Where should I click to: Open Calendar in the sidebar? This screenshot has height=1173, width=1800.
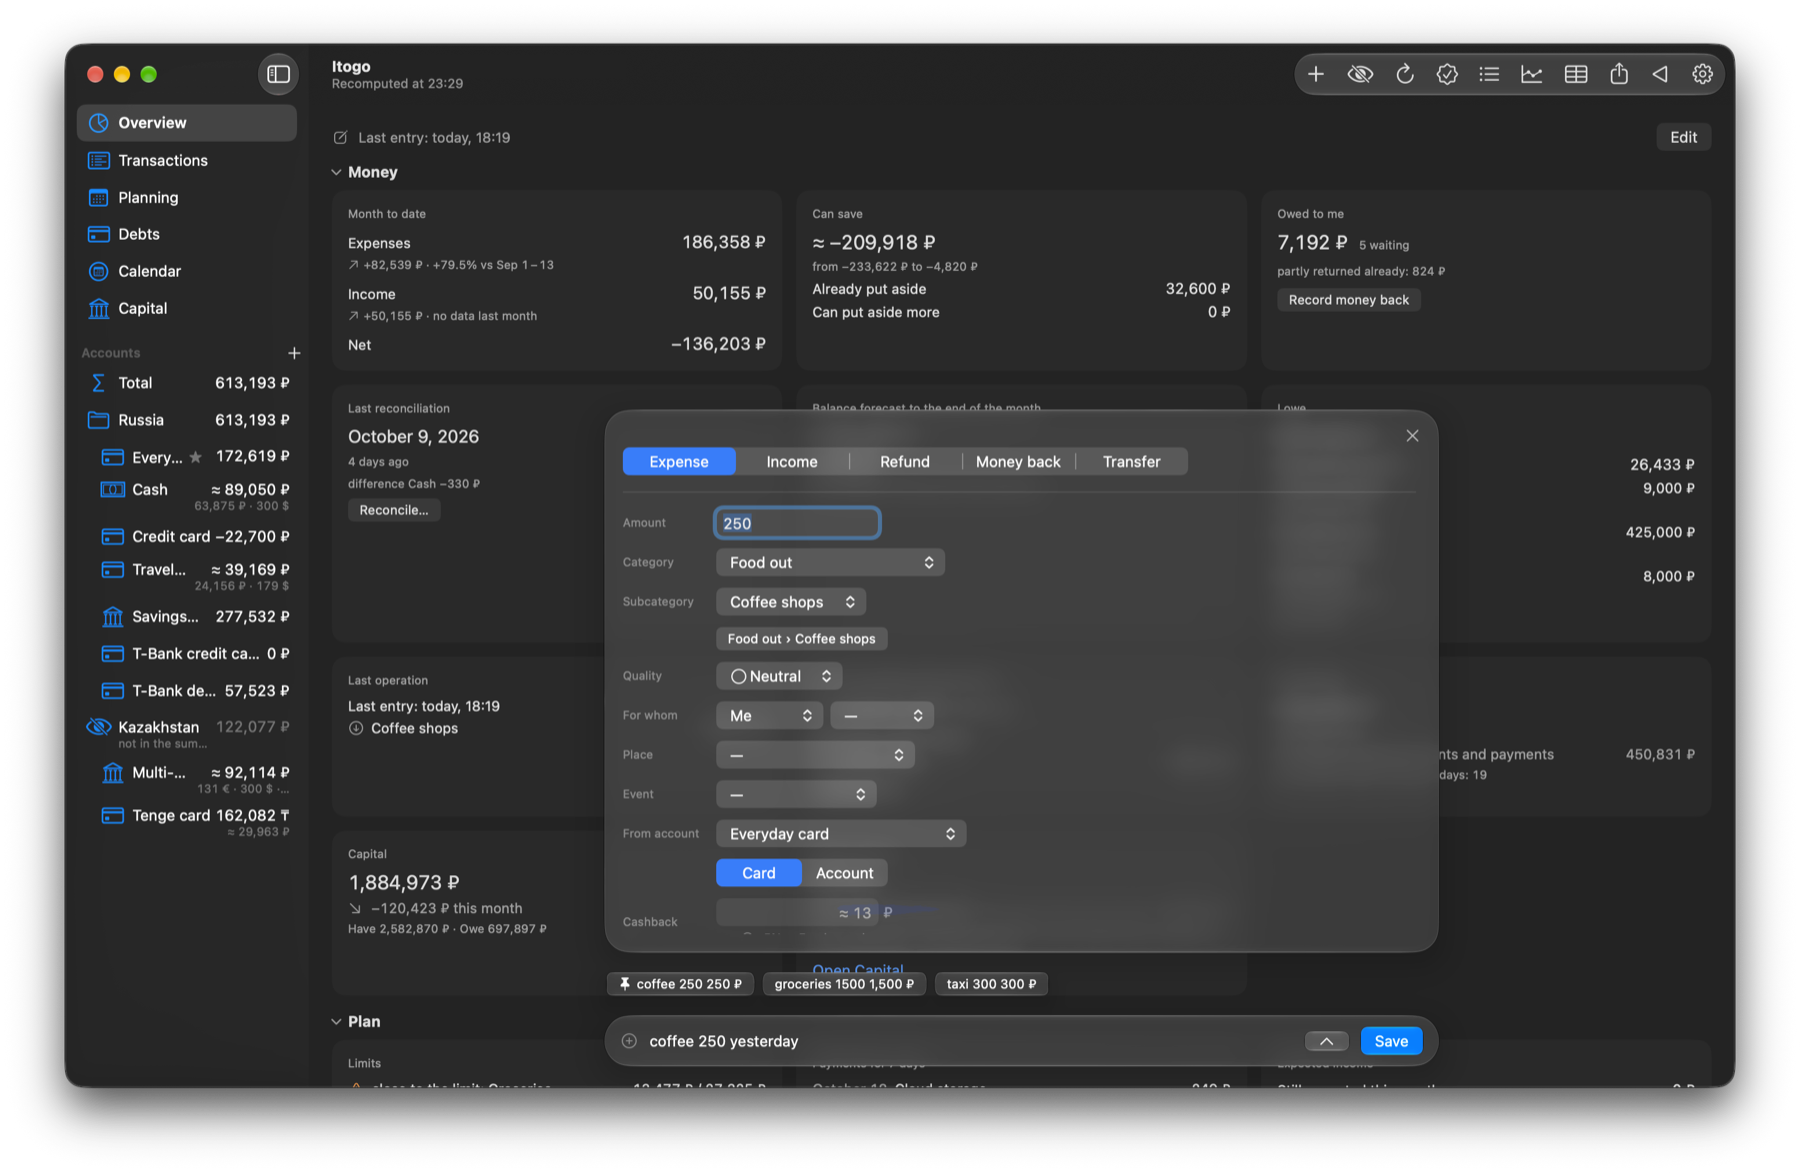click(187, 271)
